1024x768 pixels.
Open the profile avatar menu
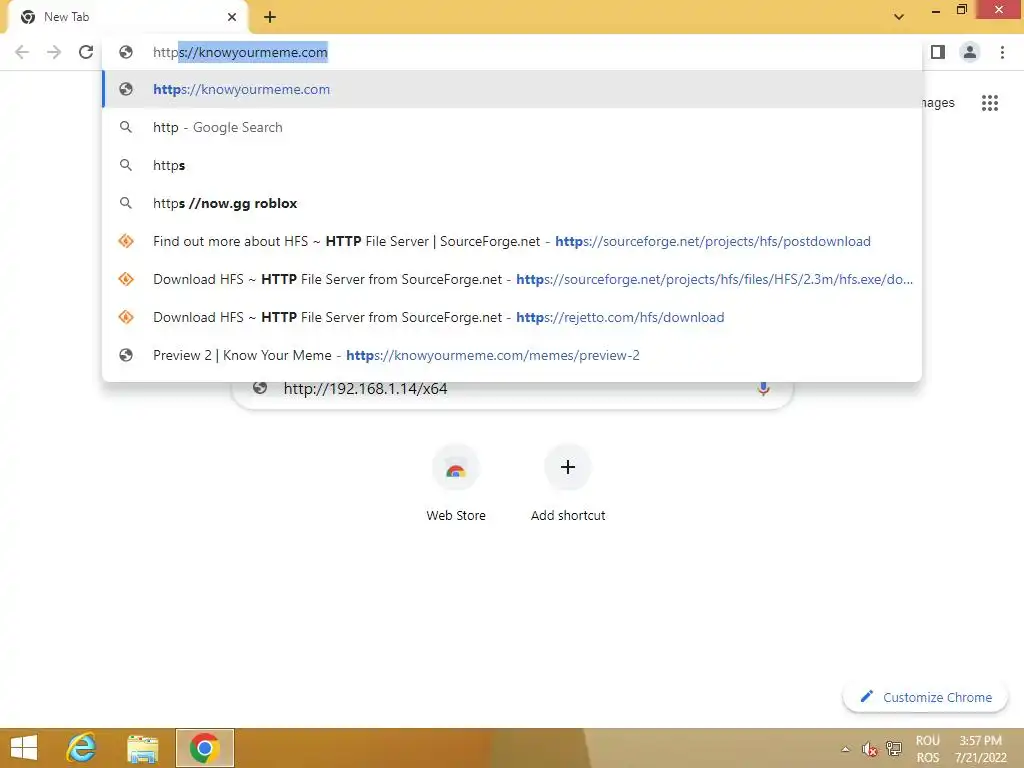click(x=970, y=52)
